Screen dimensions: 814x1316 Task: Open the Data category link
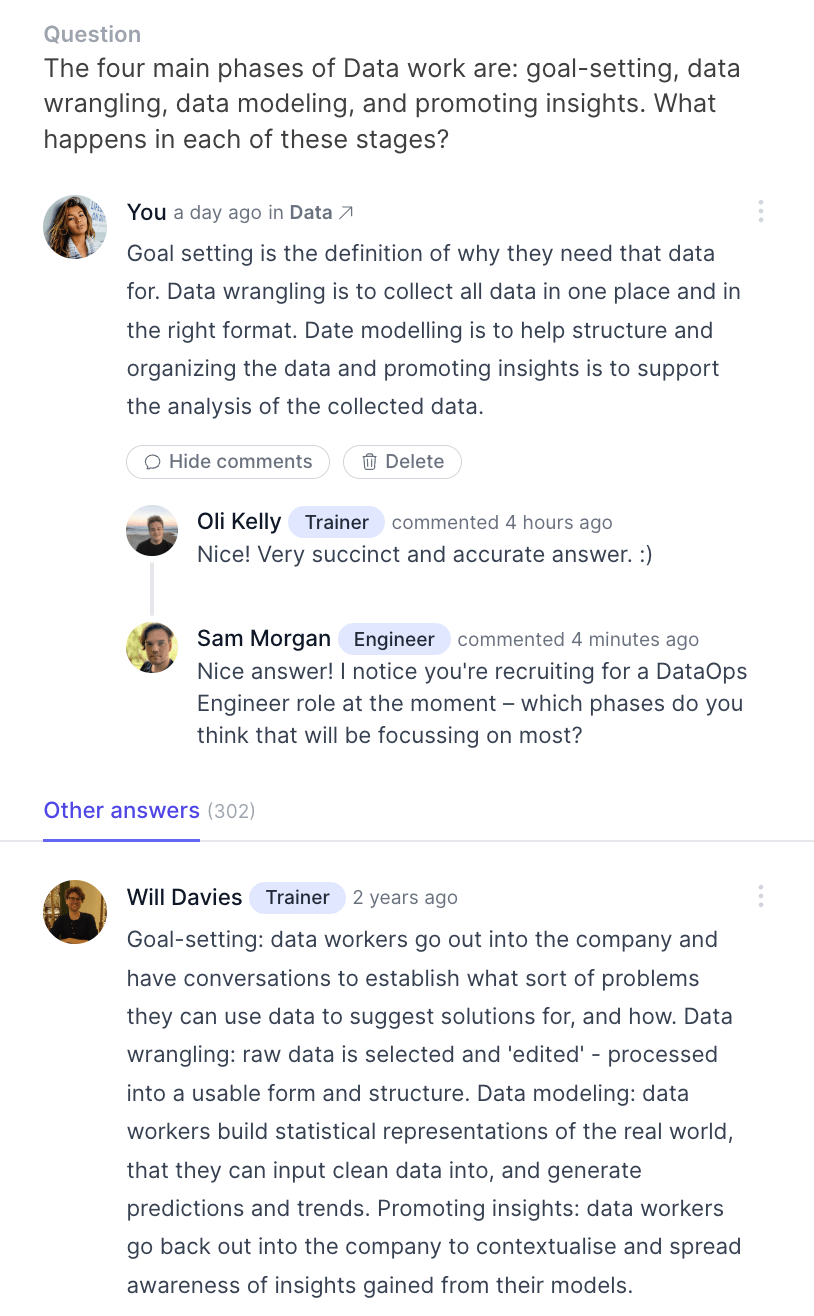[x=311, y=212]
